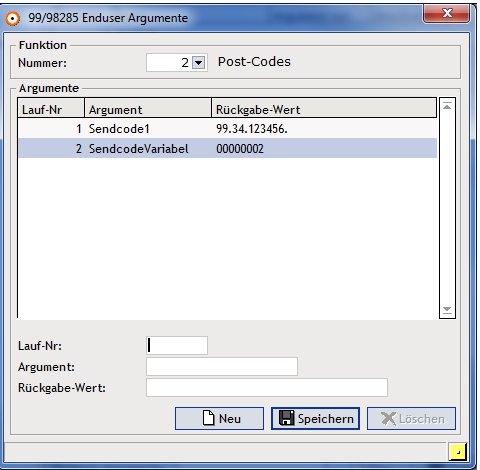Select the SendcodeVariabel row
The image size is (480, 470).
pos(228,148)
